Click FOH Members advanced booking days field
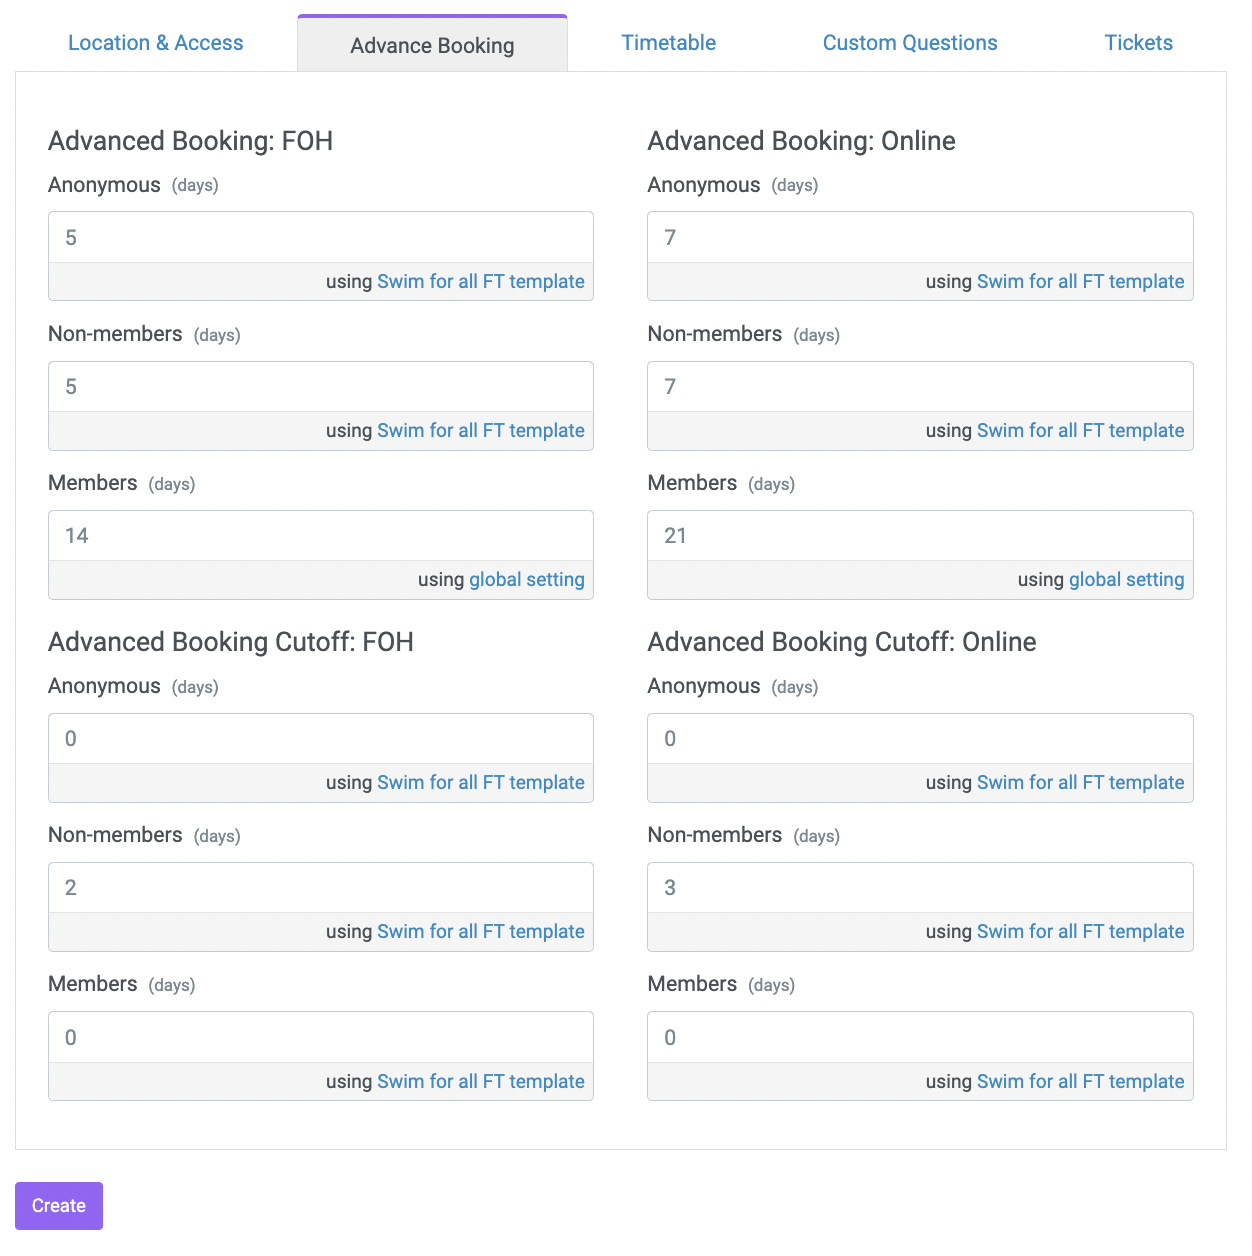Viewport: 1252px width, 1256px height. 321,536
